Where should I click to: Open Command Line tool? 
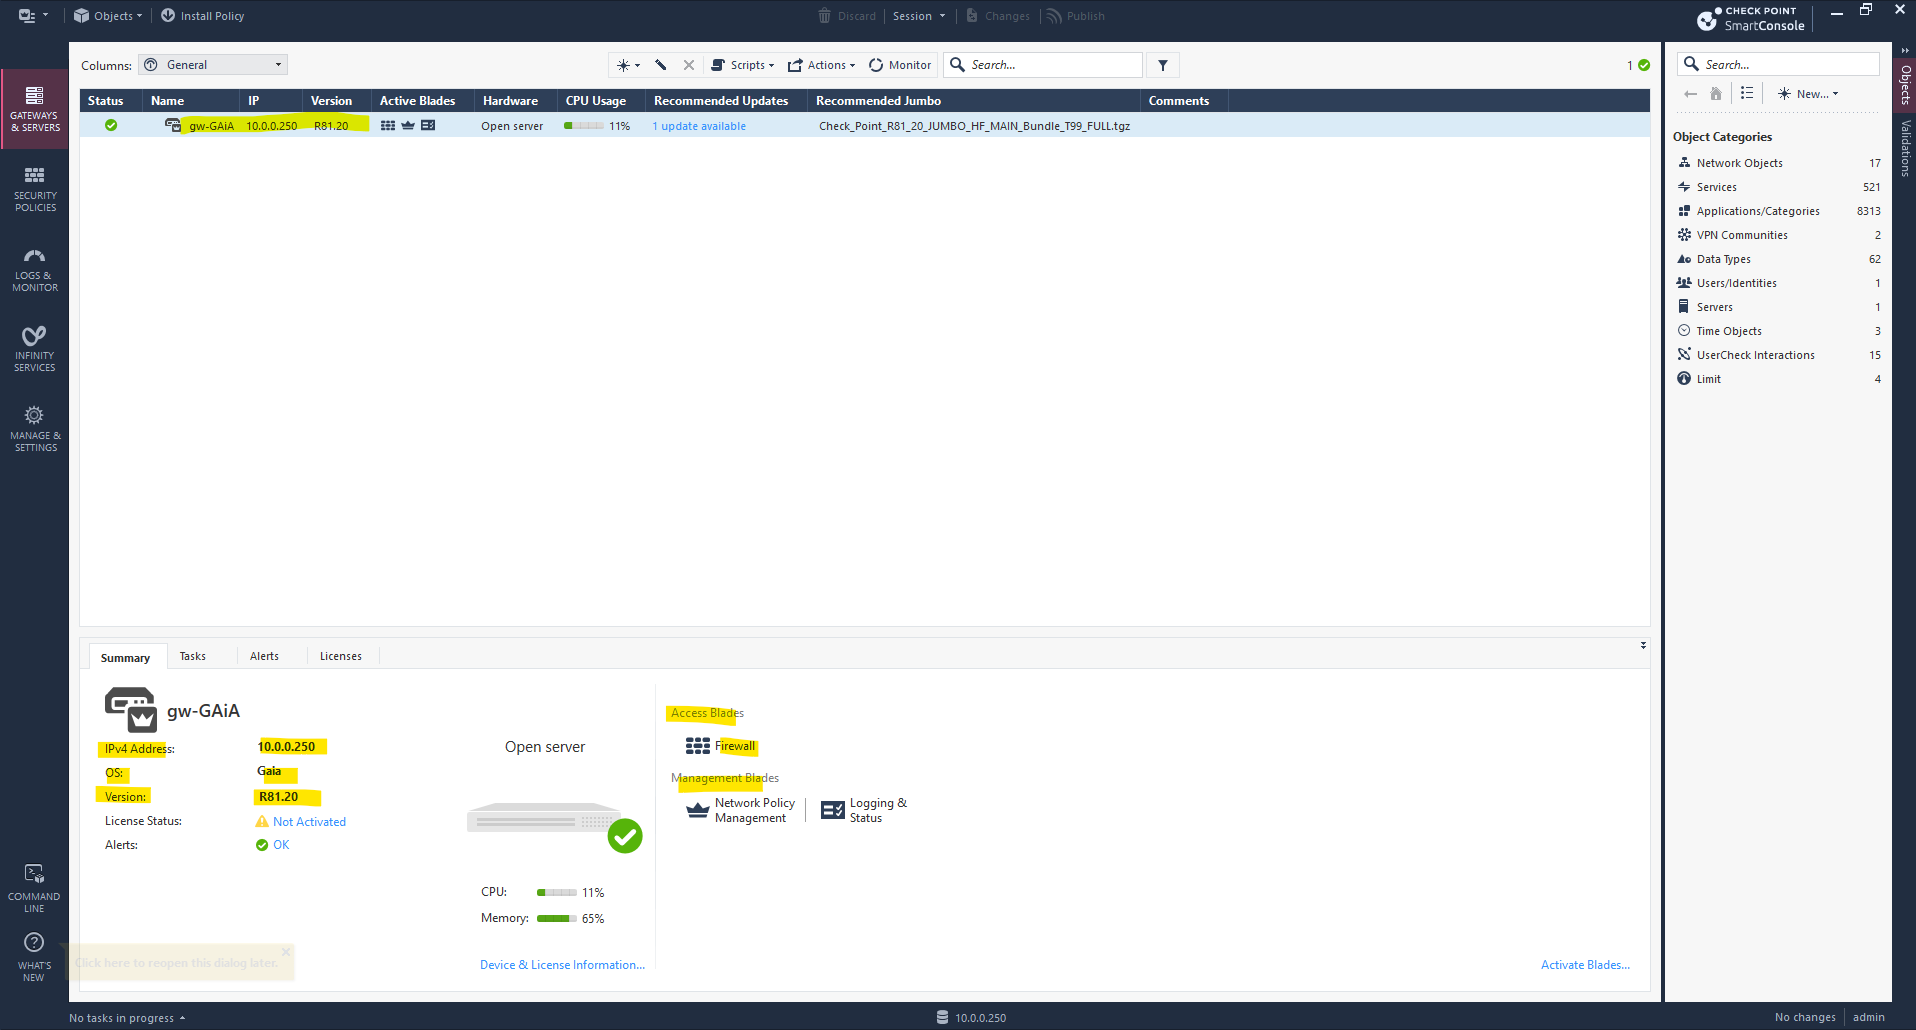tap(35, 888)
